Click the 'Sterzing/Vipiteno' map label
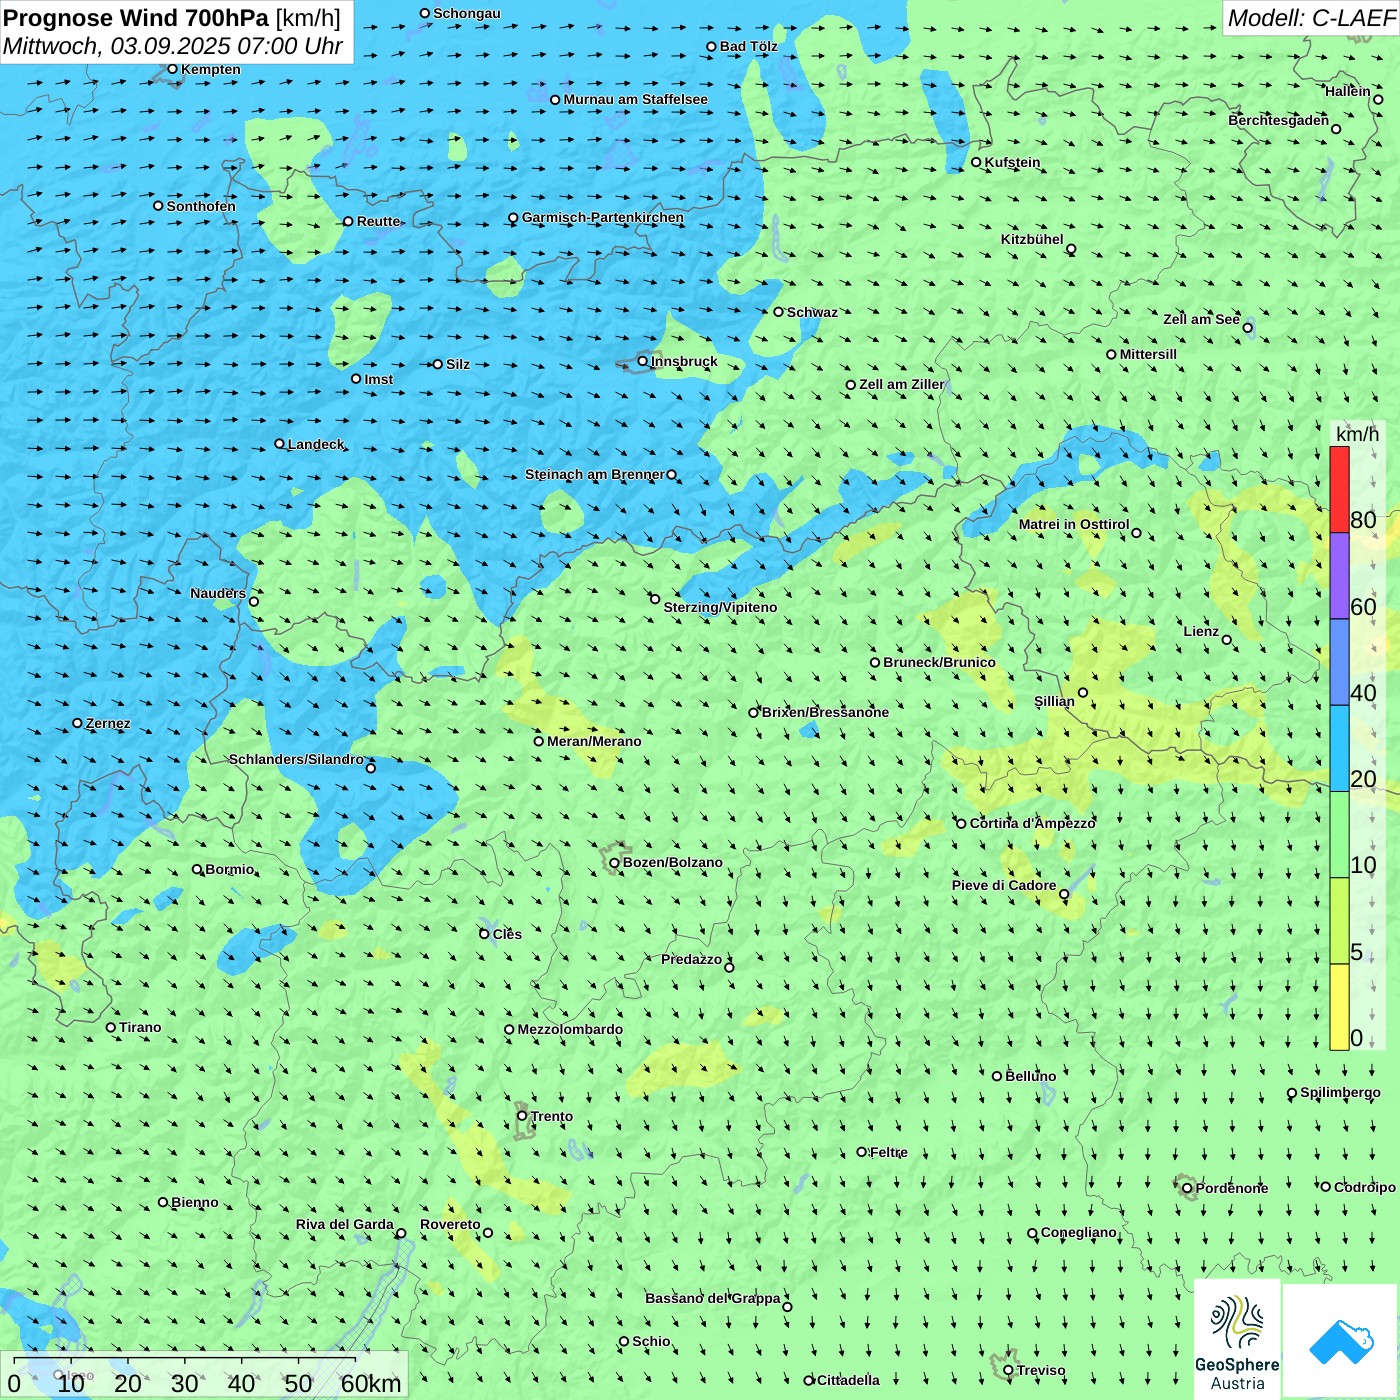This screenshot has height=1400, width=1400. (720, 607)
